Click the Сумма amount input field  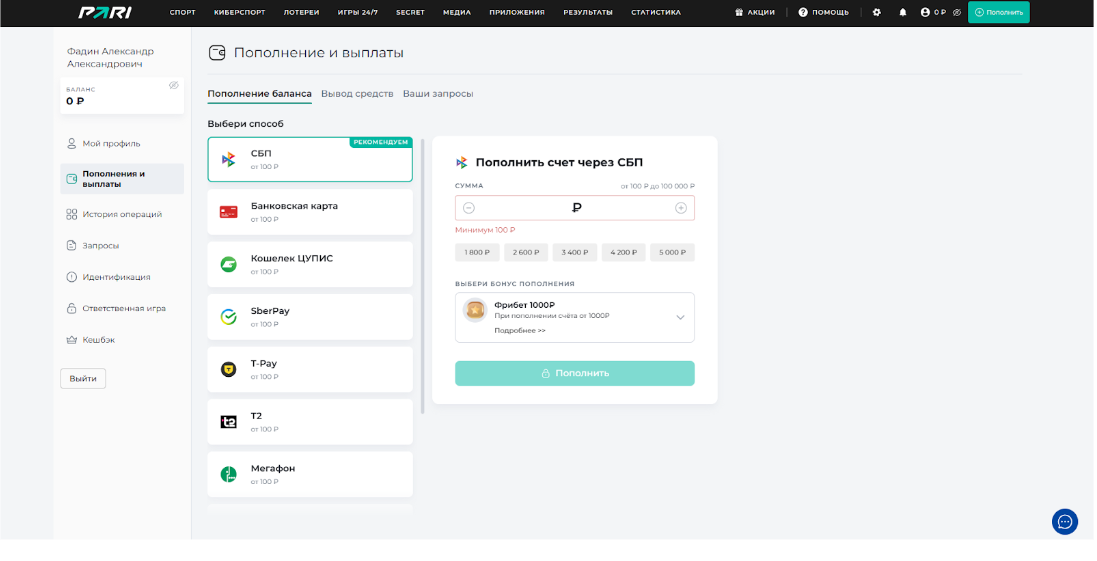tap(575, 208)
